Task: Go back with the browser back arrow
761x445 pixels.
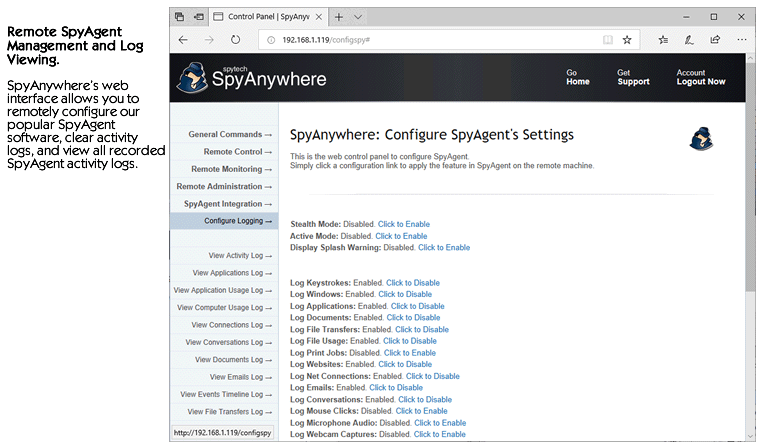Action: tap(183, 40)
